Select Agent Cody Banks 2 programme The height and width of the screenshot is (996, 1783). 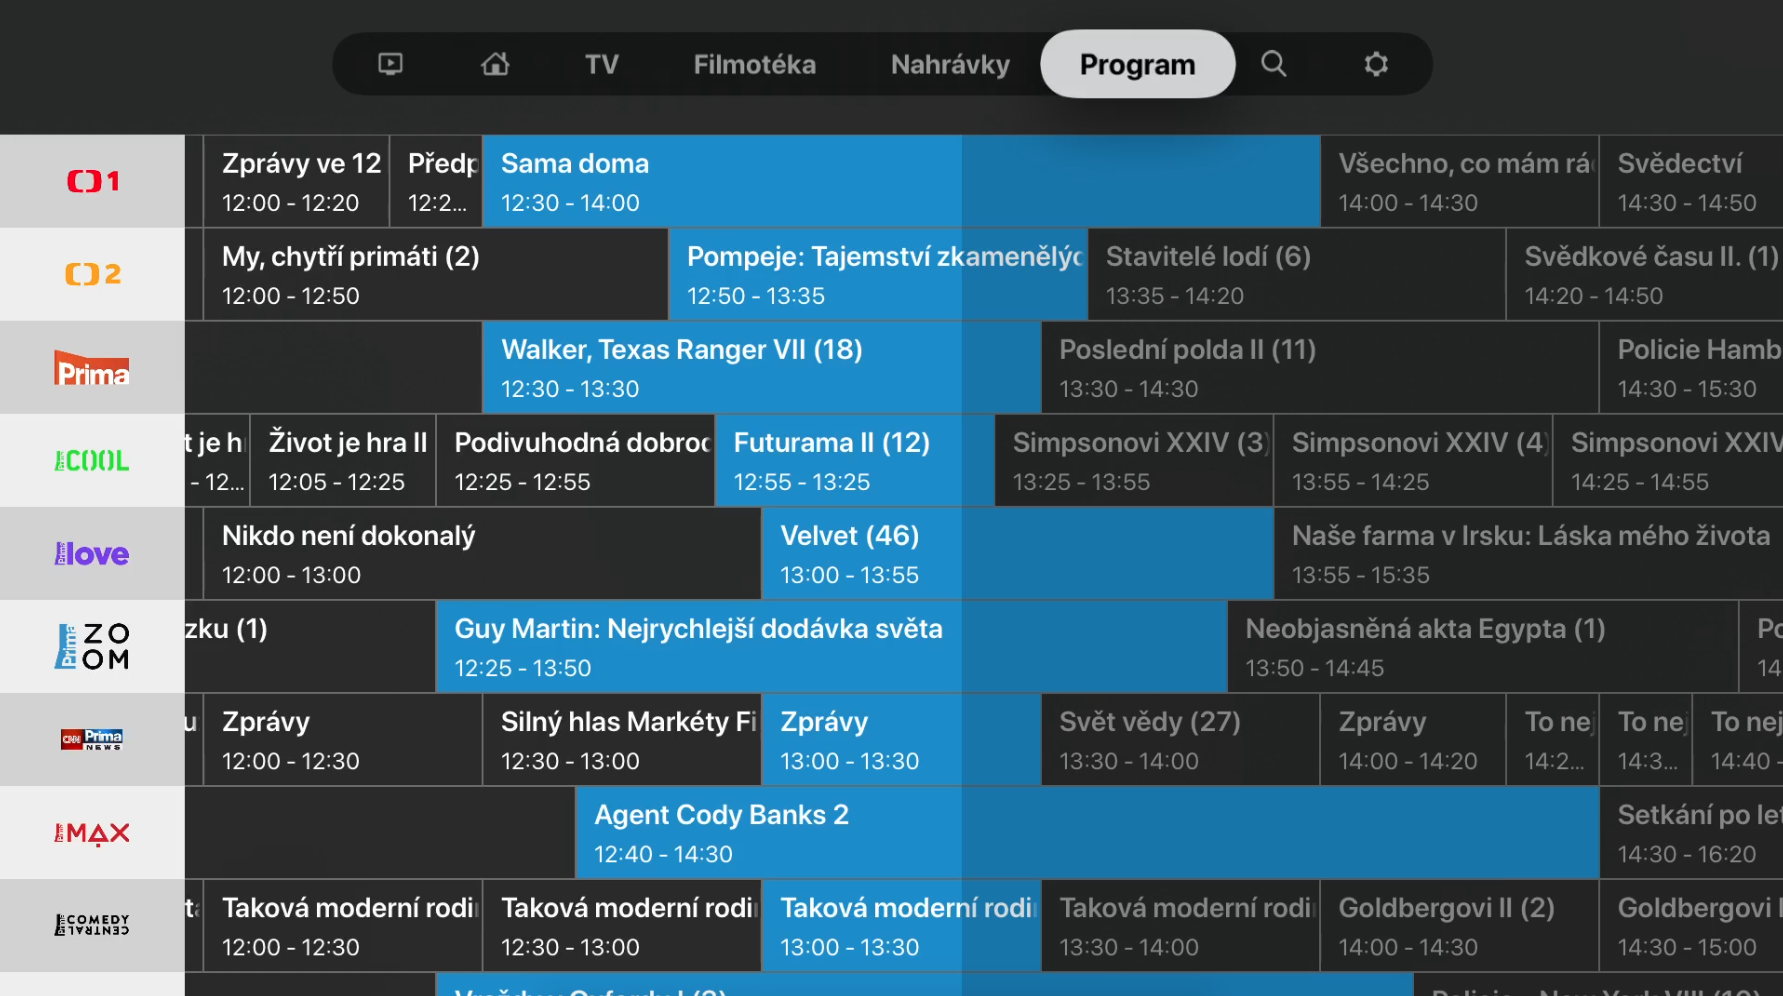tap(1087, 832)
